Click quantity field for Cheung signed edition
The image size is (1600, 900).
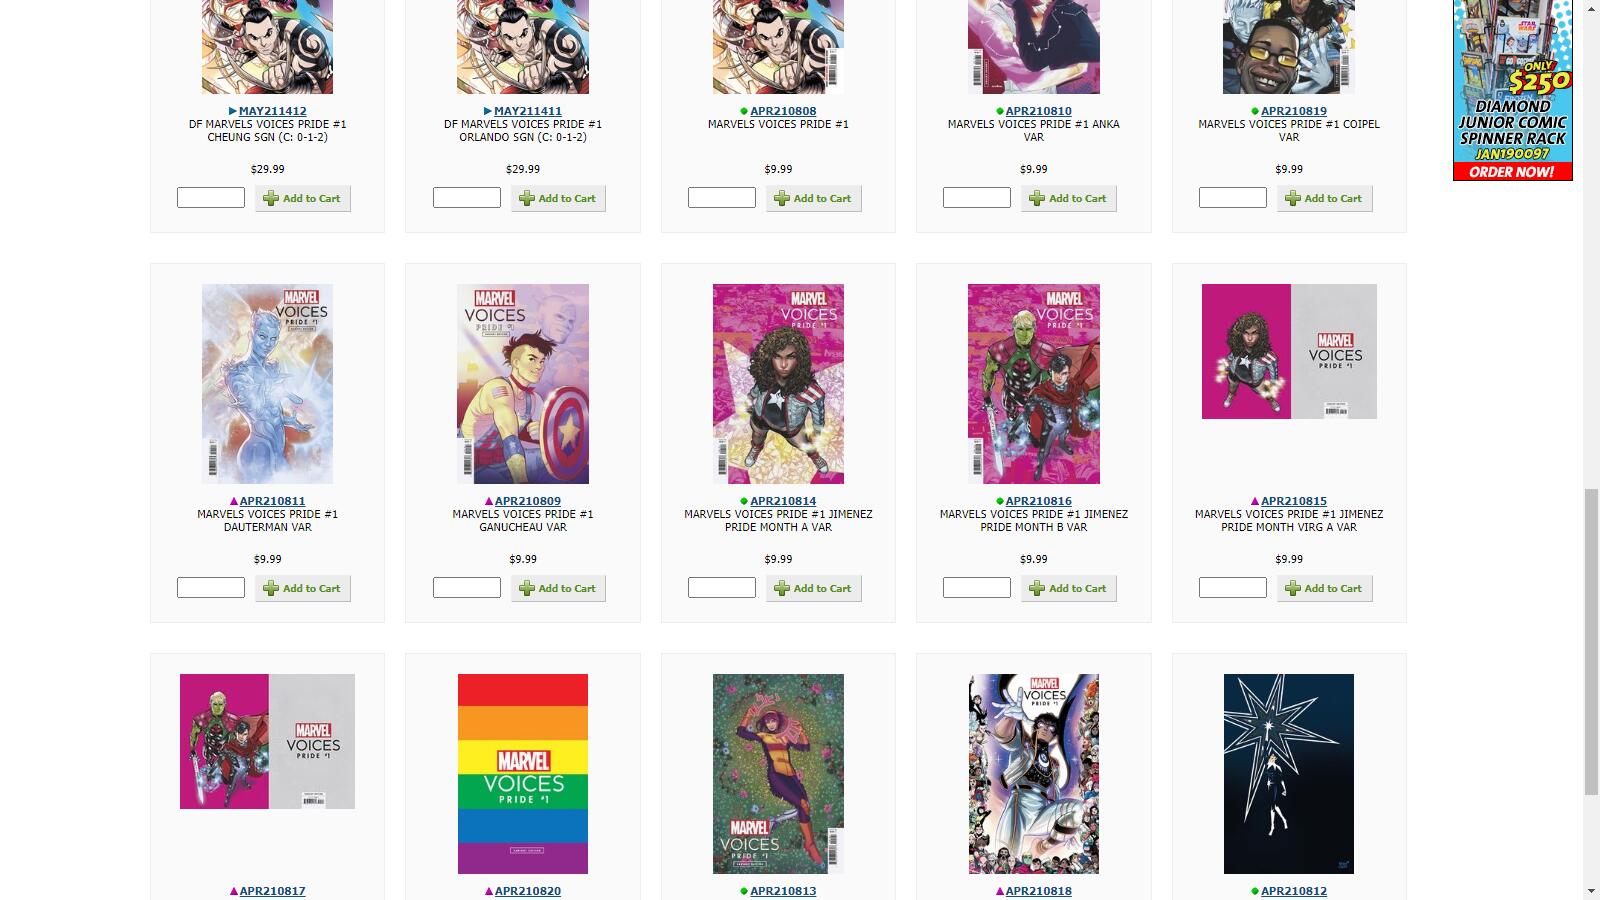pyautogui.click(x=211, y=198)
